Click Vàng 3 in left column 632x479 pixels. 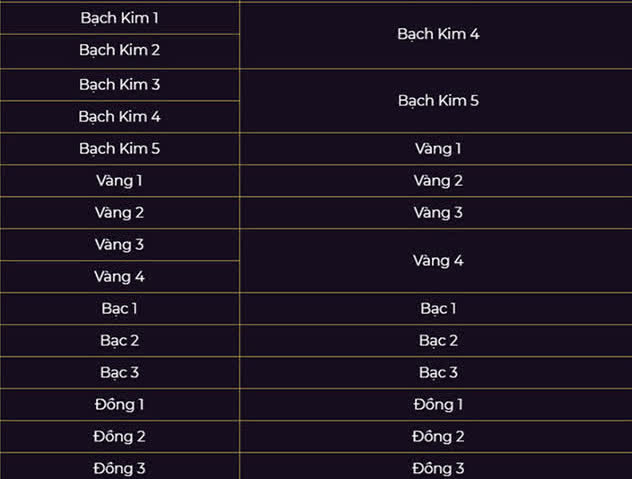coord(119,245)
